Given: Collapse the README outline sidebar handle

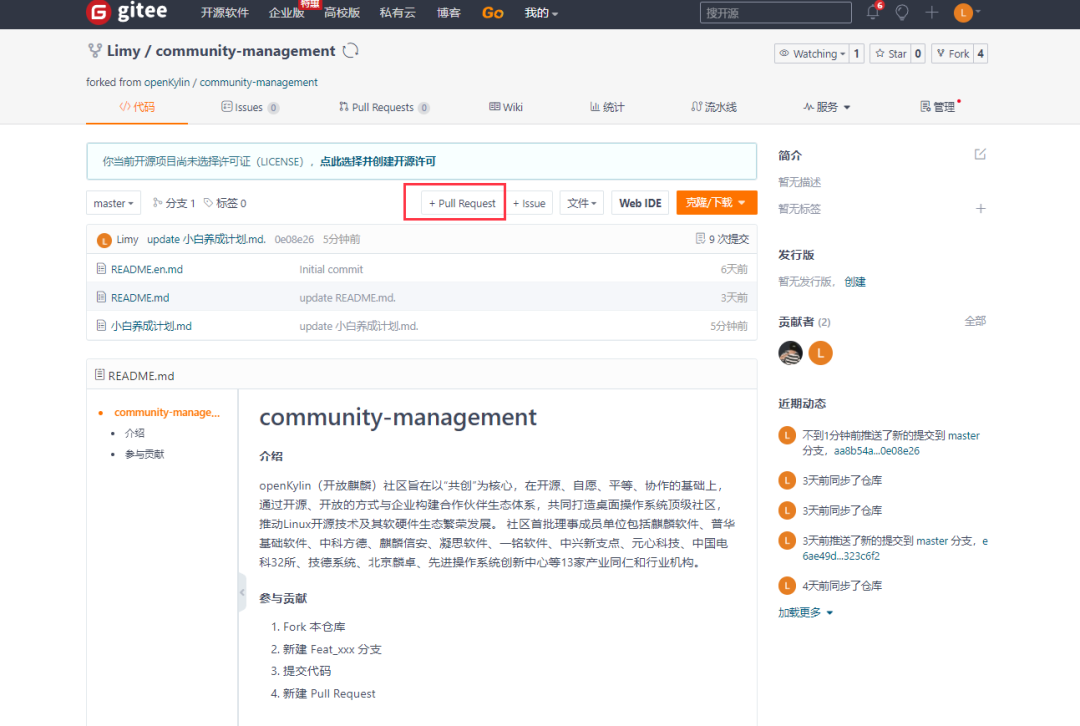Looking at the screenshot, I should (x=242, y=592).
